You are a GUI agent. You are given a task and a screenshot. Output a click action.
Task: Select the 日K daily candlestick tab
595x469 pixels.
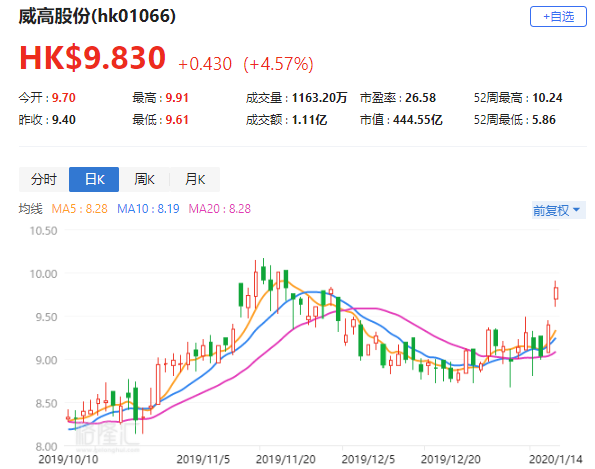[94, 179]
